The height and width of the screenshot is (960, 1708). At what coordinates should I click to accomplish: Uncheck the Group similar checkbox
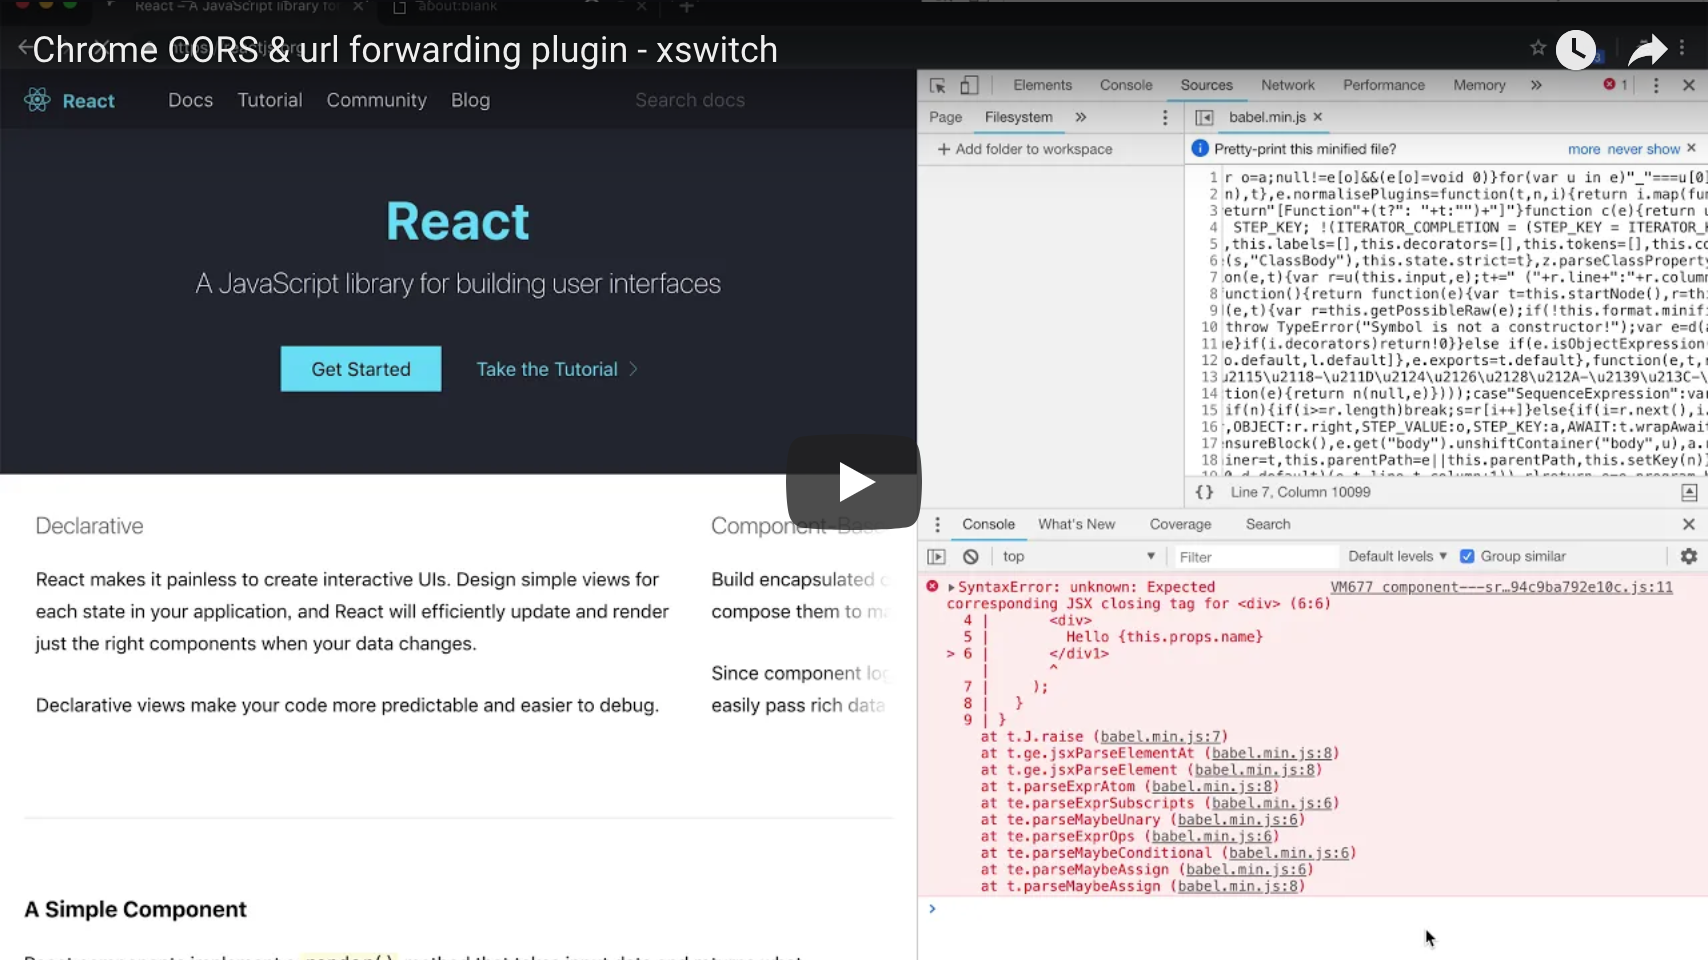click(x=1467, y=556)
